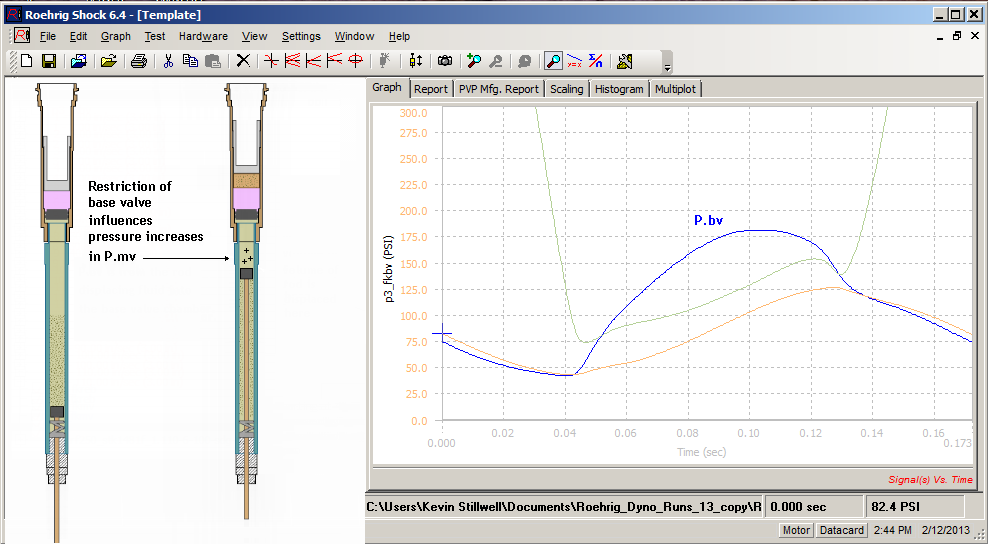Click the black X delete icon
The image size is (988, 544).
coord(243,61)
